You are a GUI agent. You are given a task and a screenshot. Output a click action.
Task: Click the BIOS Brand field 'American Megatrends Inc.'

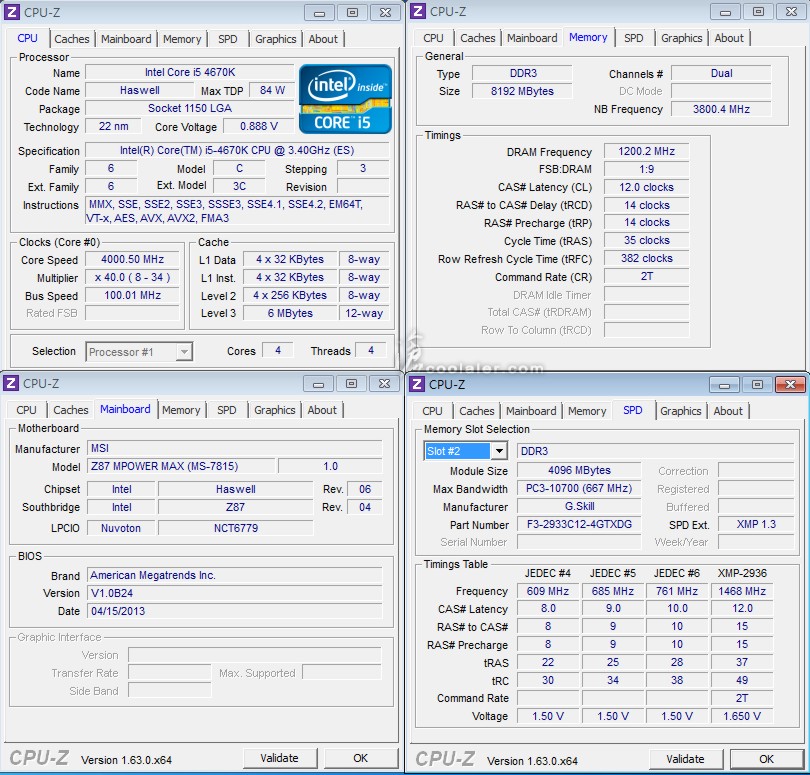click(235, 575)
